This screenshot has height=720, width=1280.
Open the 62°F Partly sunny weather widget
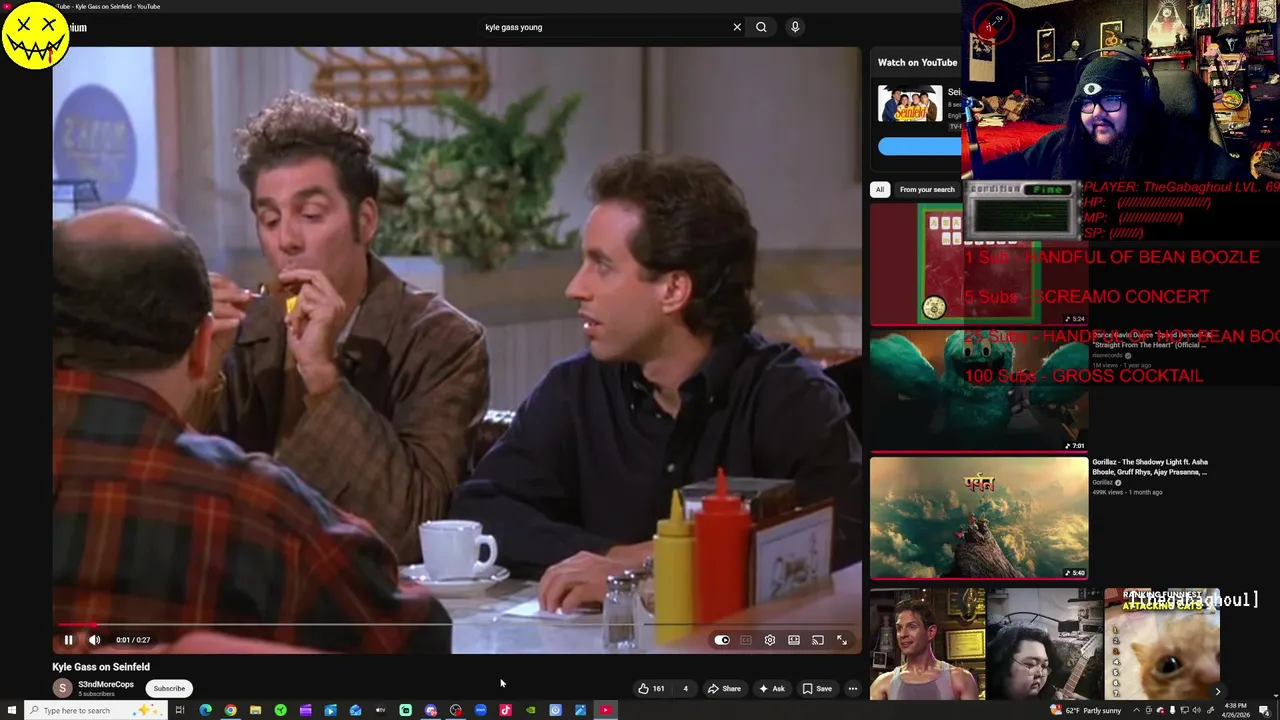click(1085, 710)
